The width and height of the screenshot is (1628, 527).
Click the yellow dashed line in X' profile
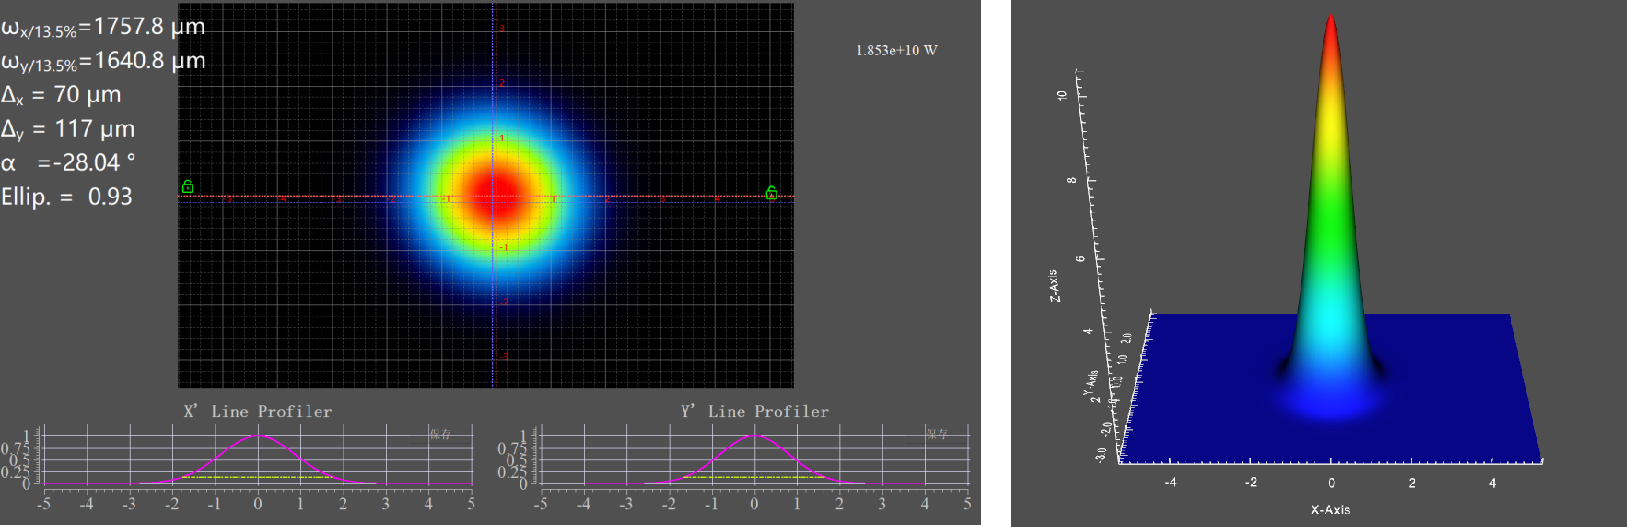pos(258,477)
